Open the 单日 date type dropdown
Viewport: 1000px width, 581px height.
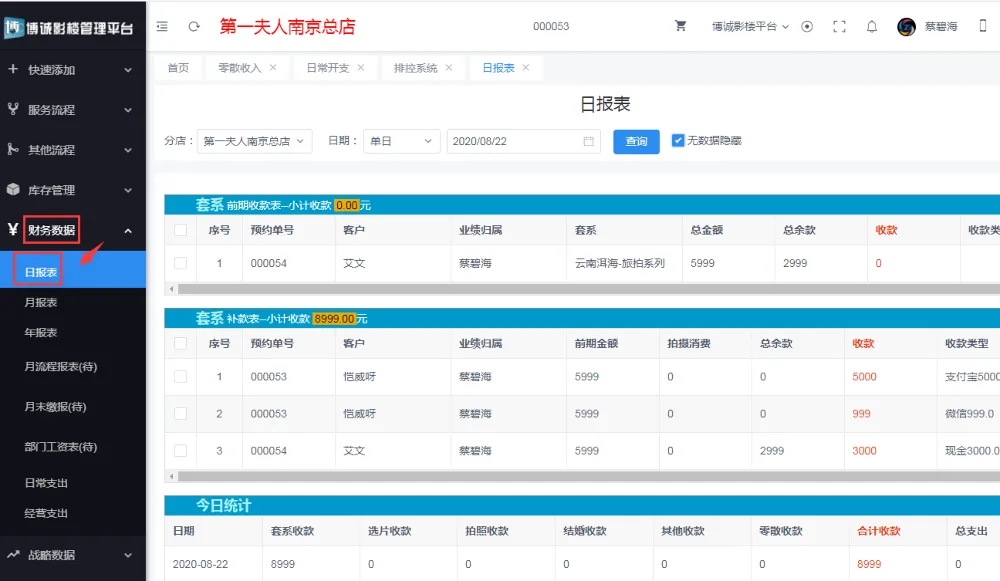401,142
